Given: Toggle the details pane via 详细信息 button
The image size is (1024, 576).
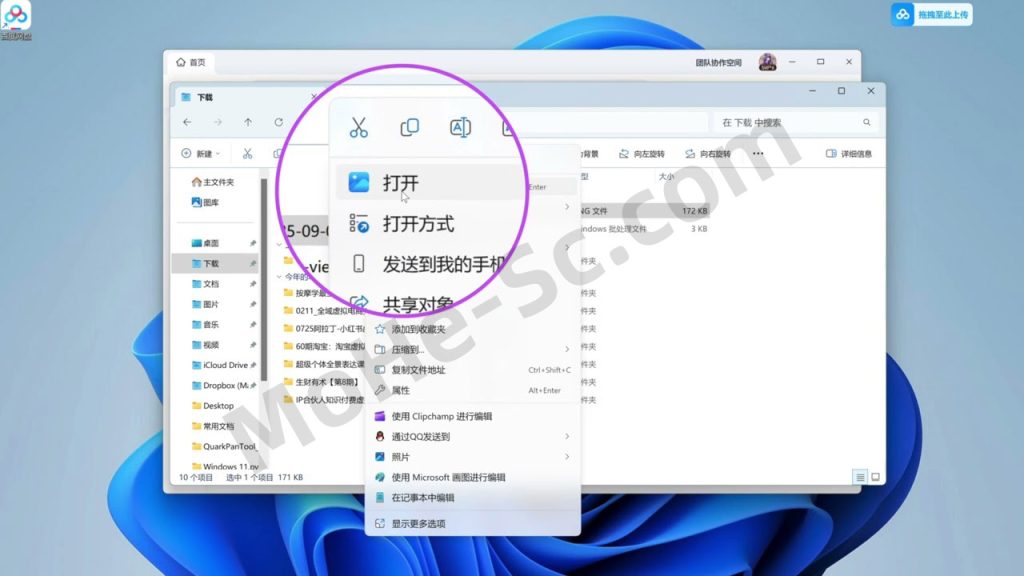Looking at the screenshot, I should coord(849,153).
